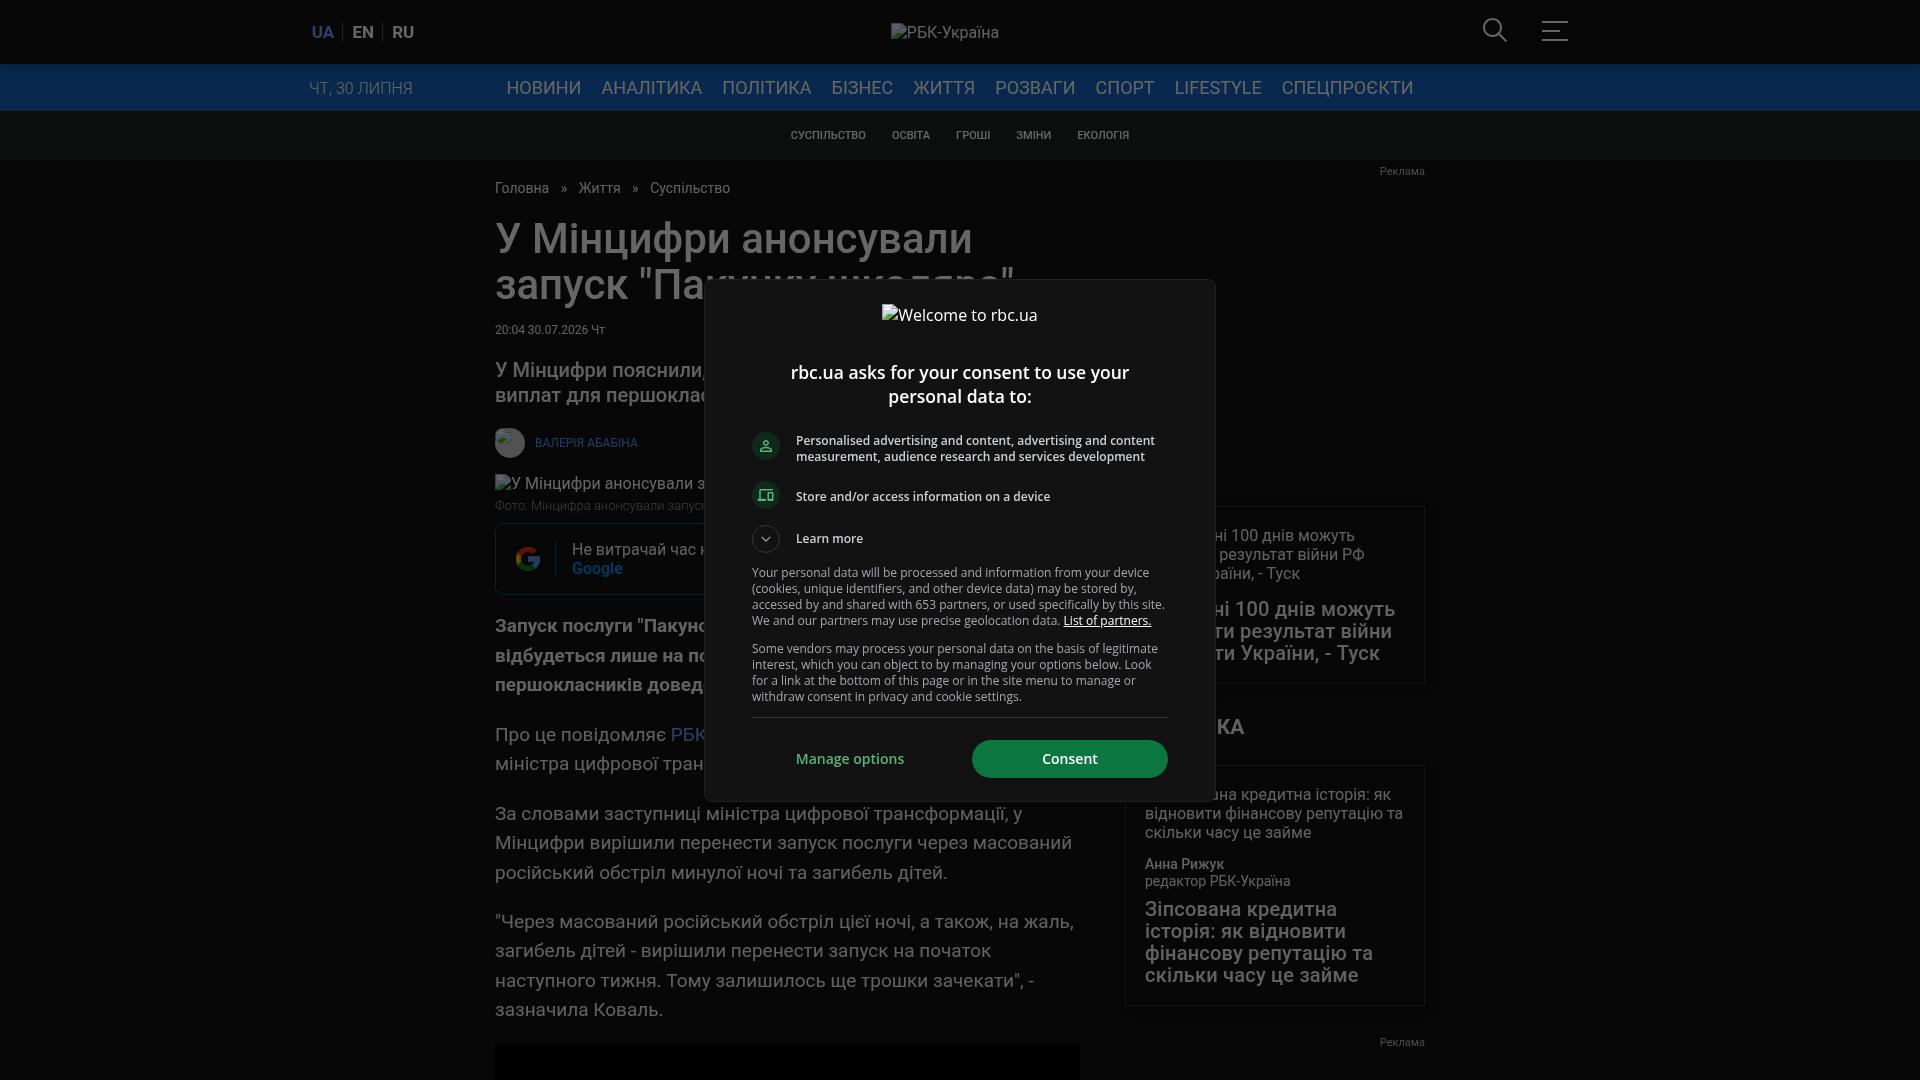Open the ПОЛІТИКА section
The height and width of the screenshot is (1080, 1920).
click(x=766, y=88)
